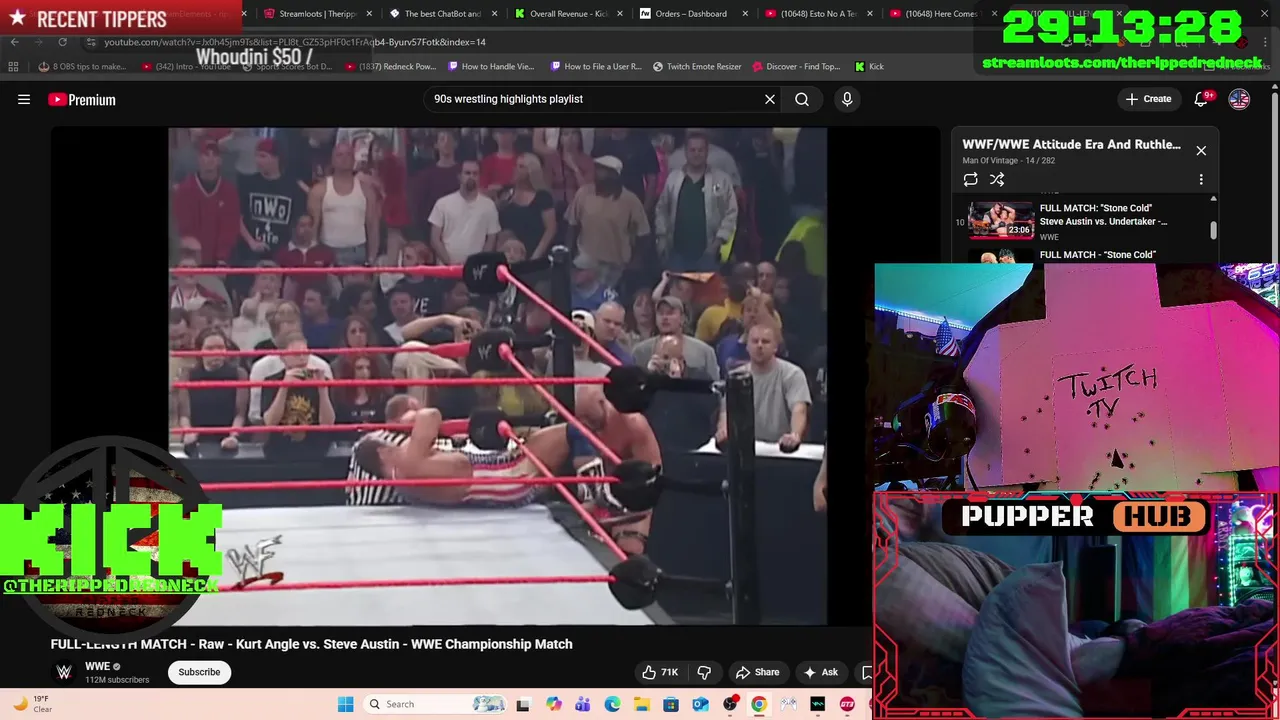Open OBS Studio from the taskbar
The height and width of the screenshot is (720, 1280).
[x=730, y=704]
